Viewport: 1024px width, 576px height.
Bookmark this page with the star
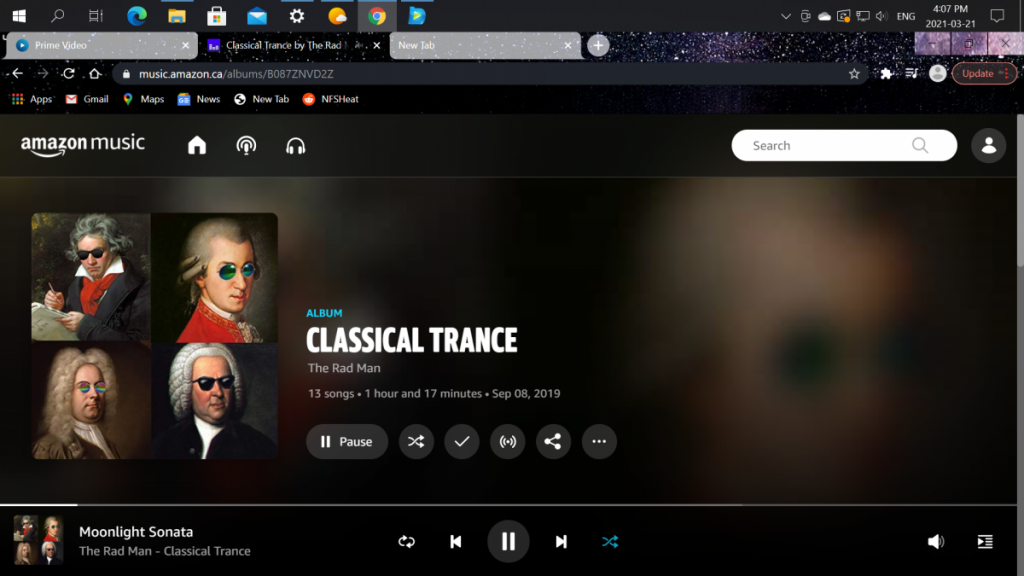[x=854, y=74]
